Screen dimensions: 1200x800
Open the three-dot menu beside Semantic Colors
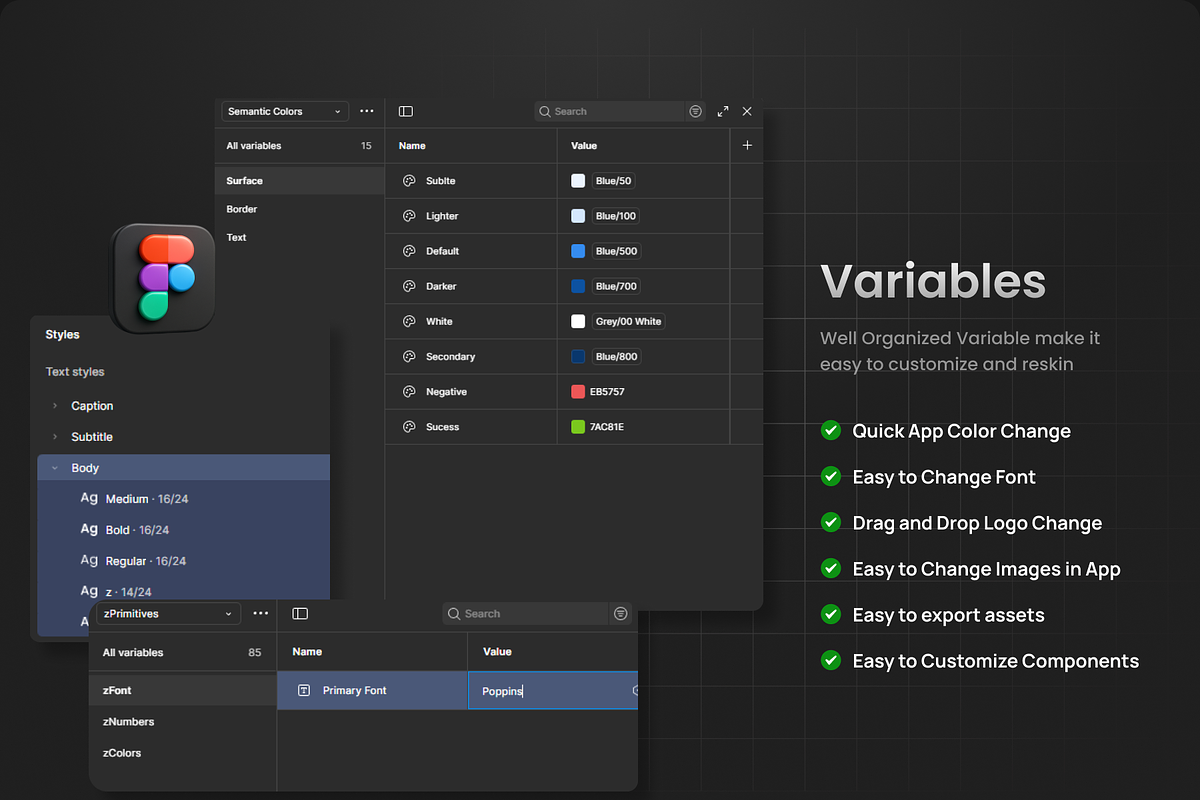[367, 111]
